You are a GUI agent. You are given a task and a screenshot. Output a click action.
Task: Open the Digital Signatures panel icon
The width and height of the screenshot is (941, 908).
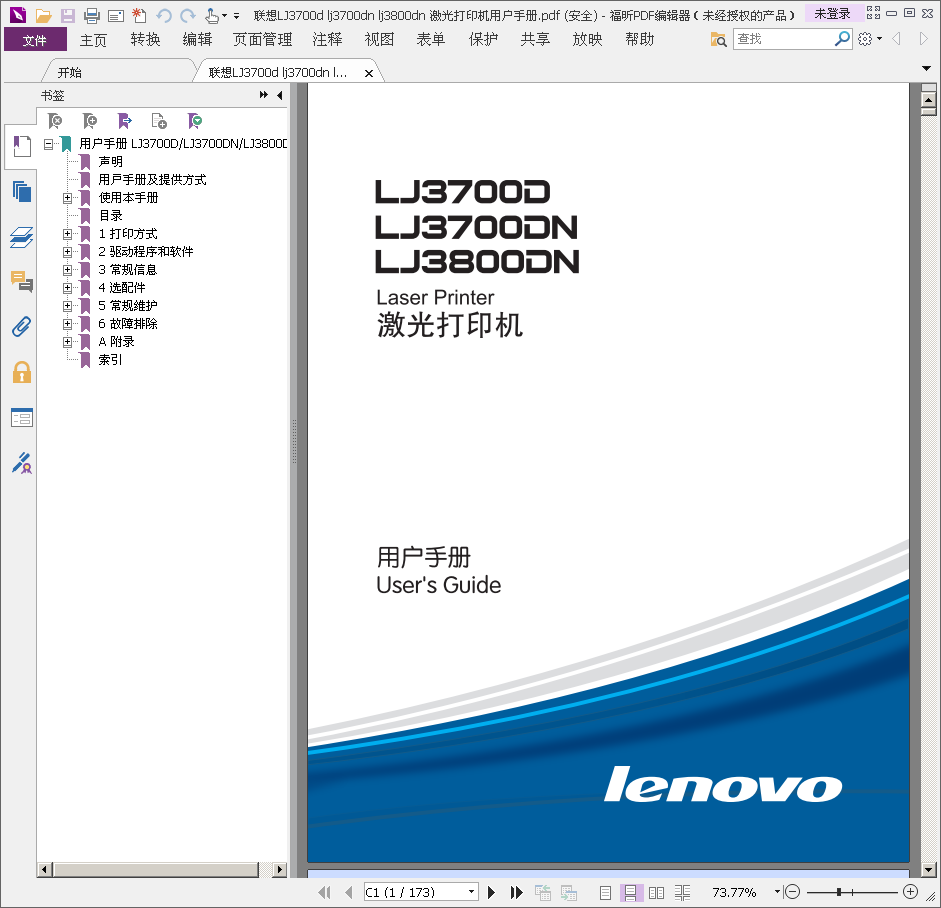[x=22, y=463]
